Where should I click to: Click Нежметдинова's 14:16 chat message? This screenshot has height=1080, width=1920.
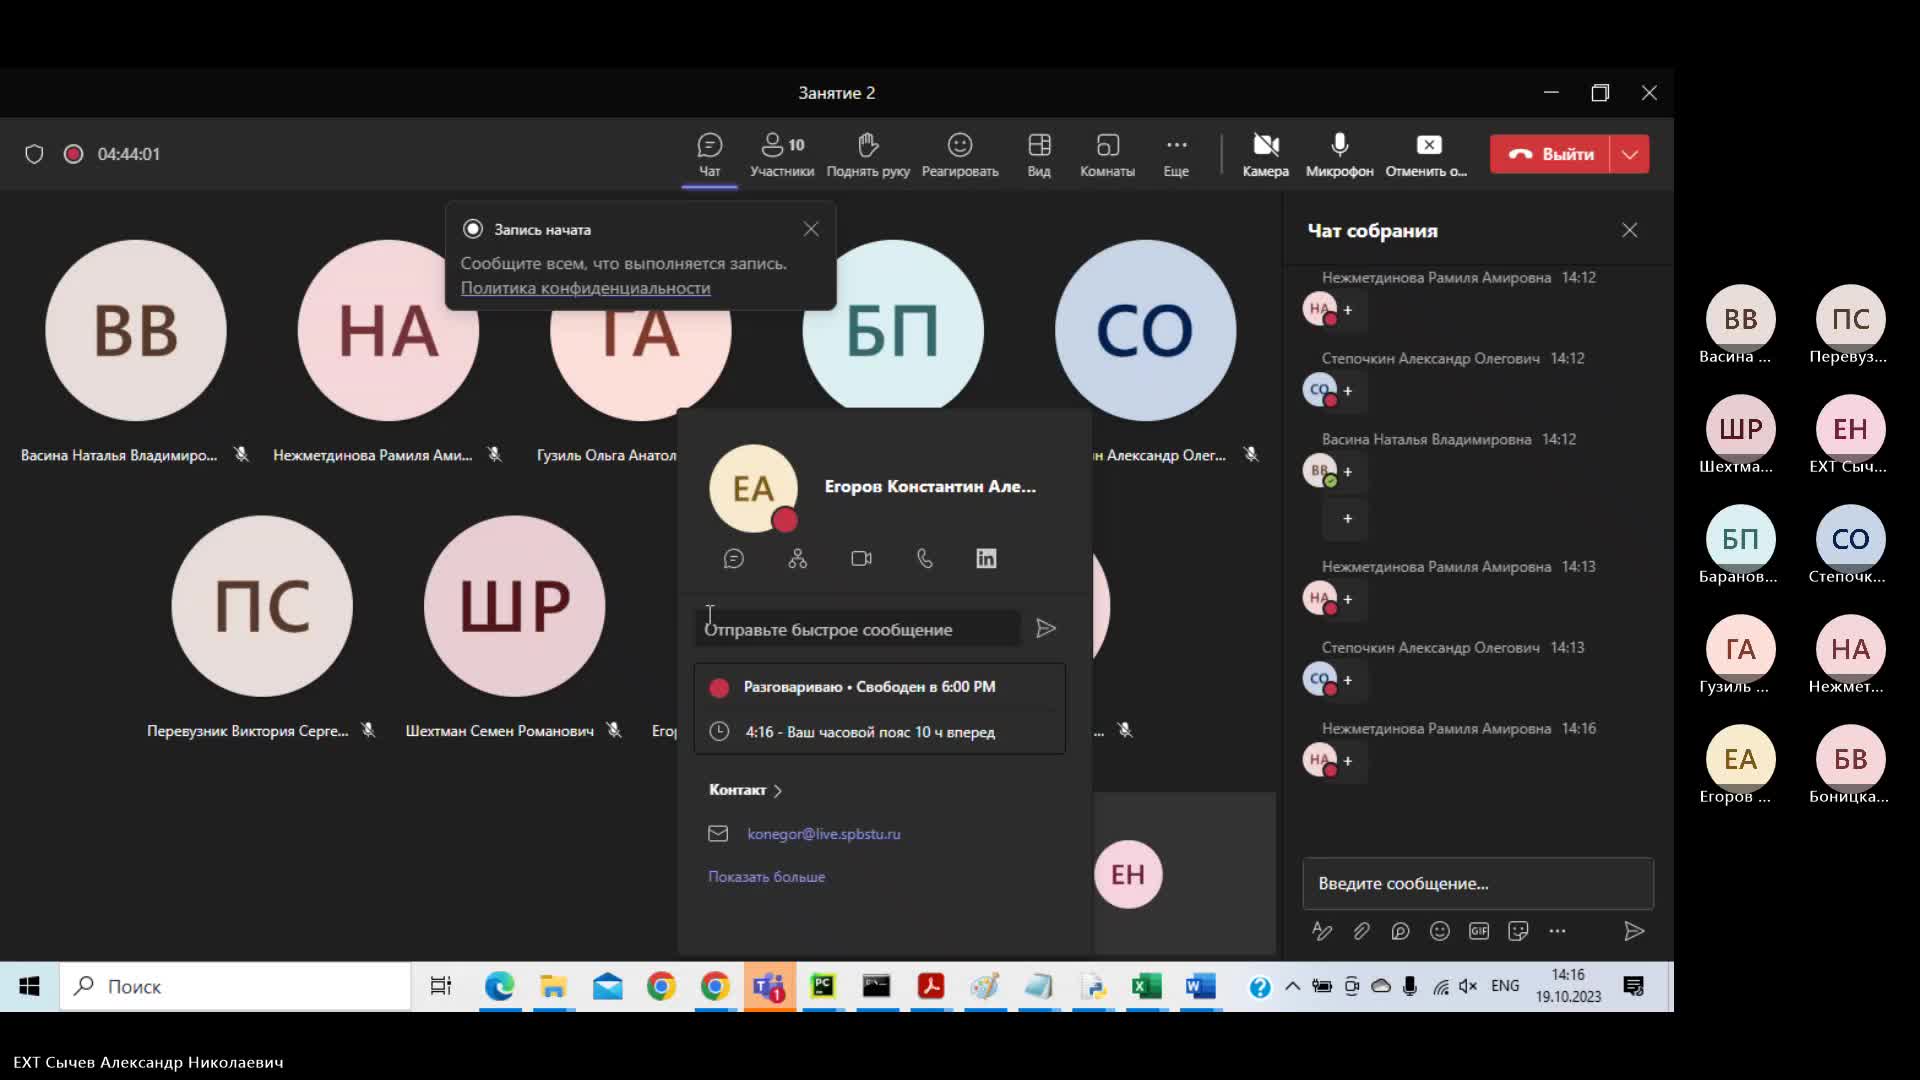1347,761
